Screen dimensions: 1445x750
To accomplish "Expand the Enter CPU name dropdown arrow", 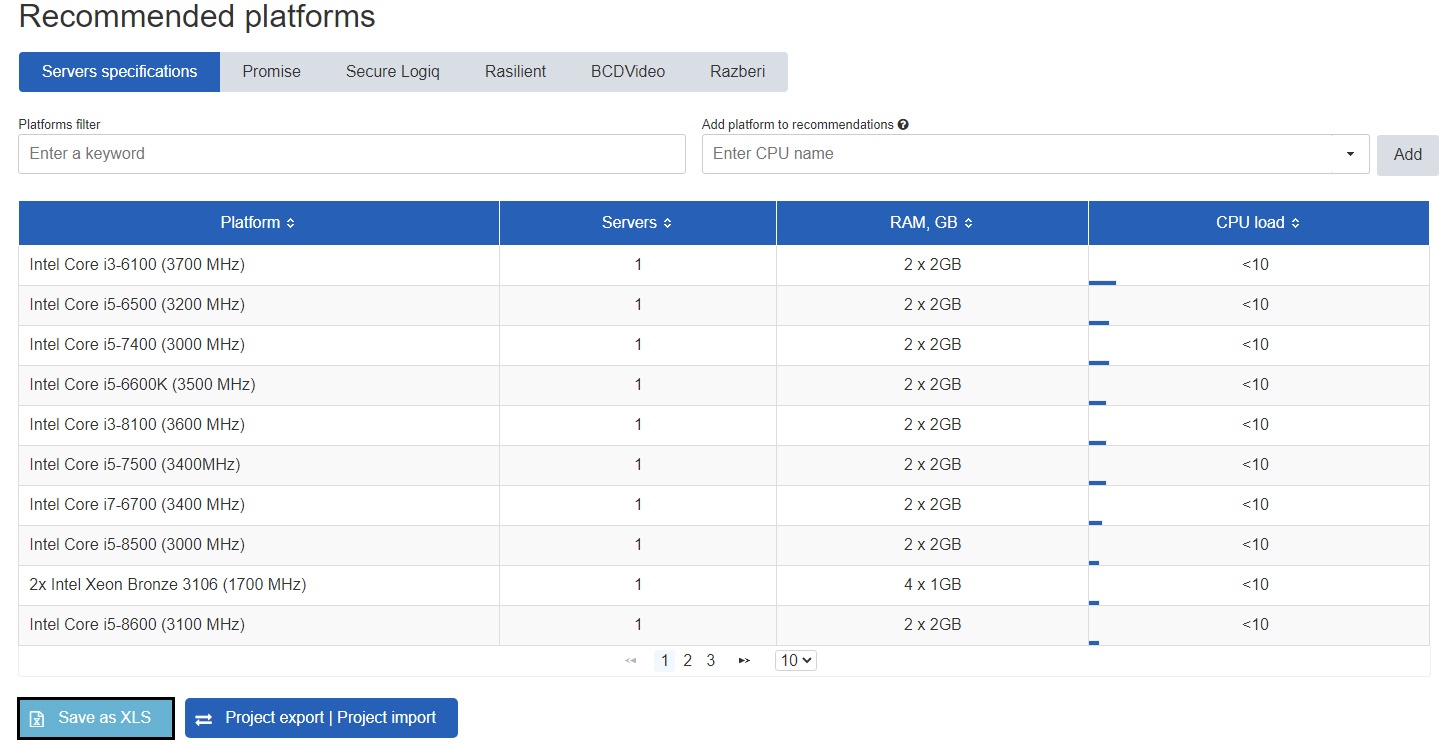I will click(1350, 154).
